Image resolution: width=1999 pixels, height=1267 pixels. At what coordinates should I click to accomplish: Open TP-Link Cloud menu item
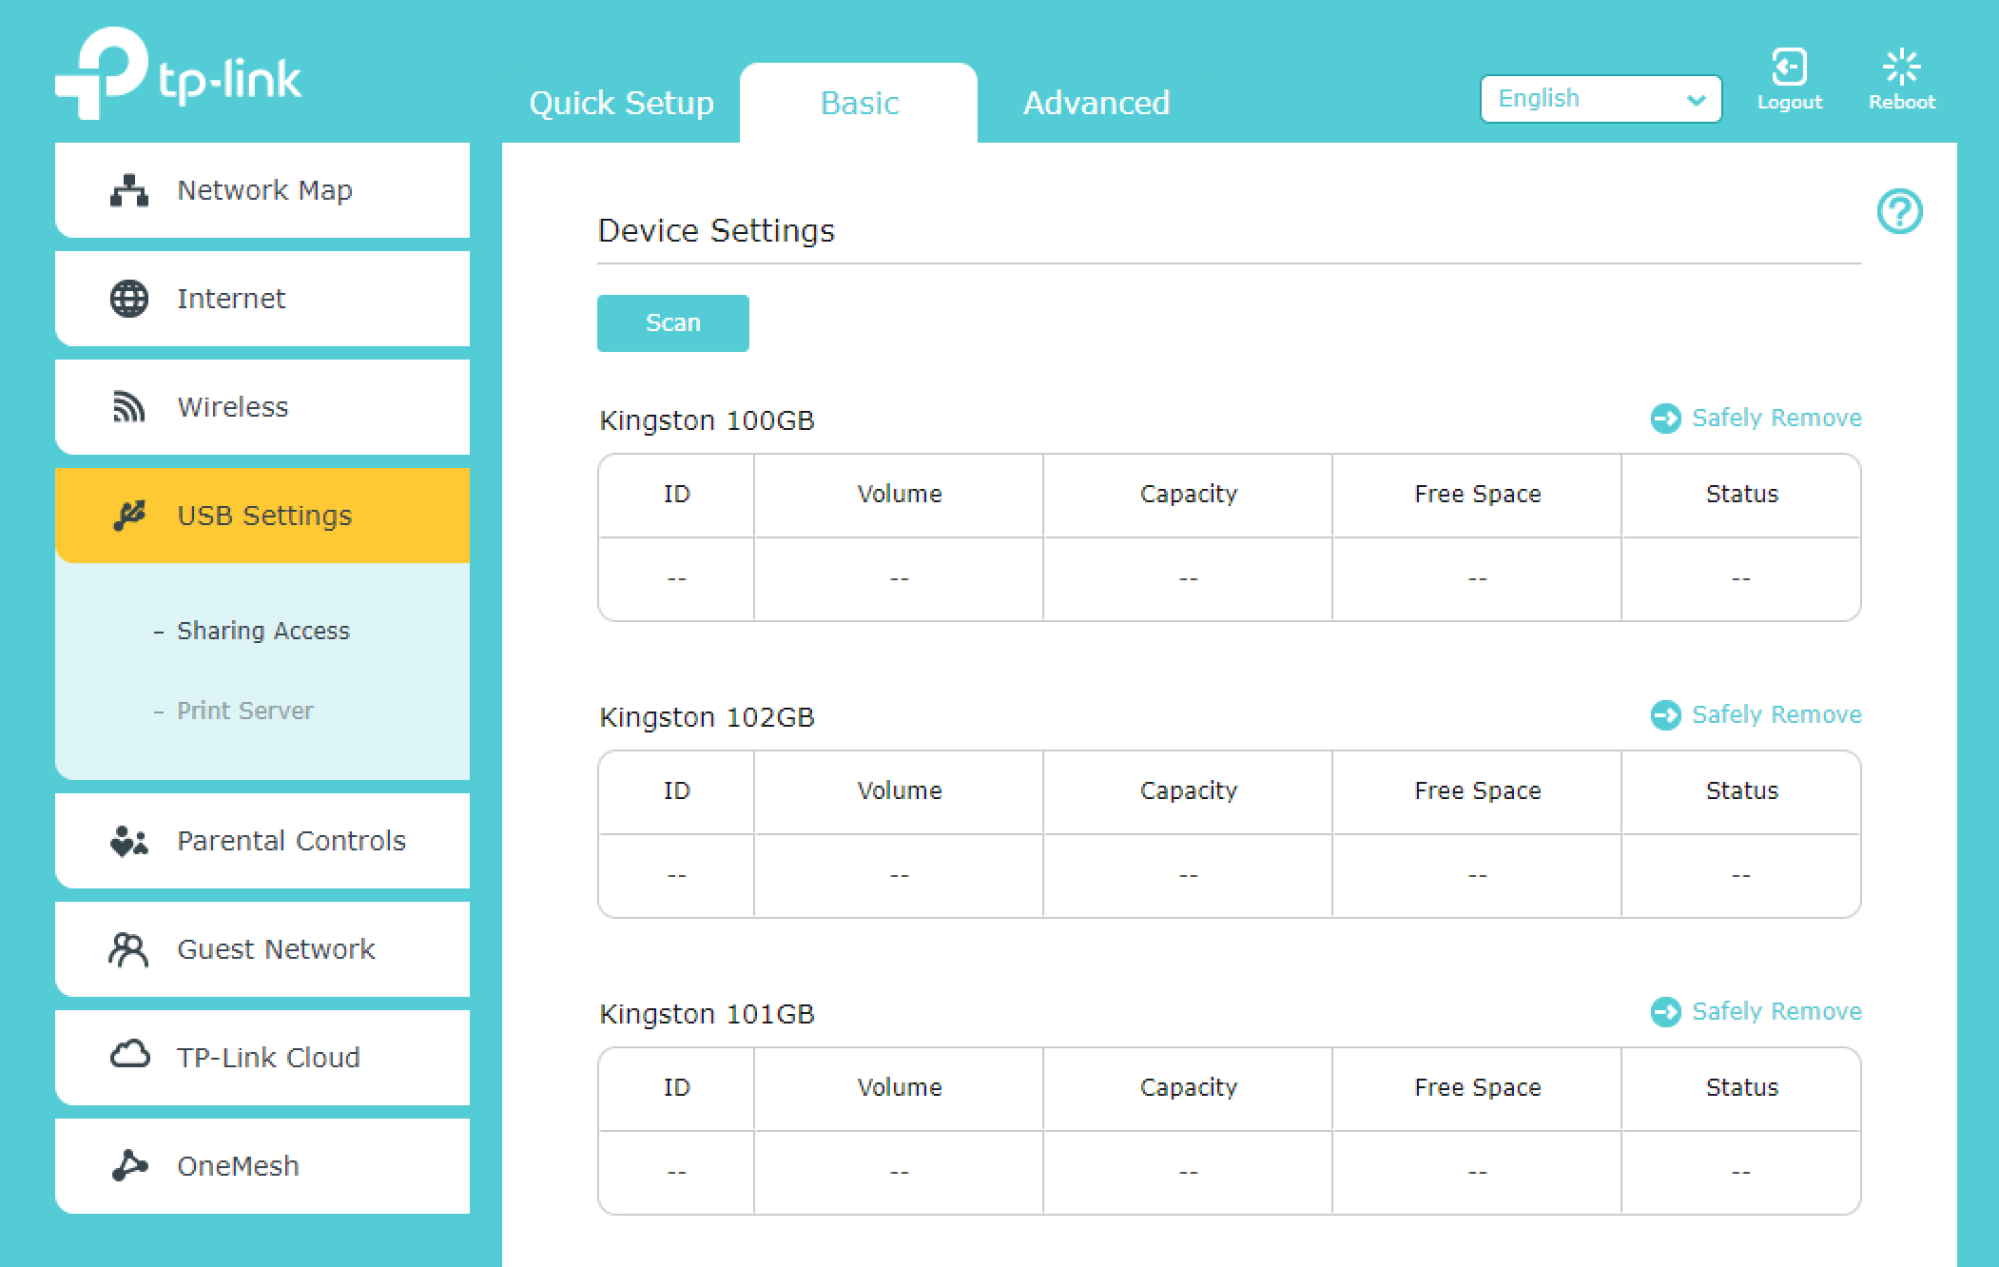click(262, 1057)
